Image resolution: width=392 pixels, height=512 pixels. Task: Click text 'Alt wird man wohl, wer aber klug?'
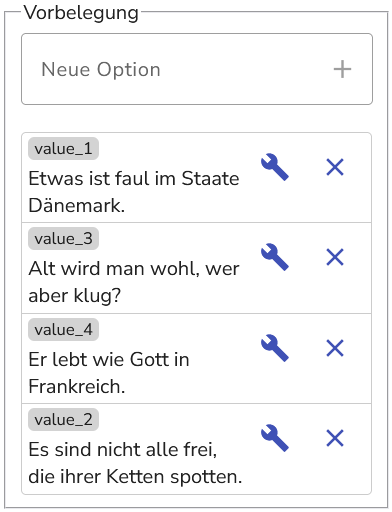coord(134,282)
